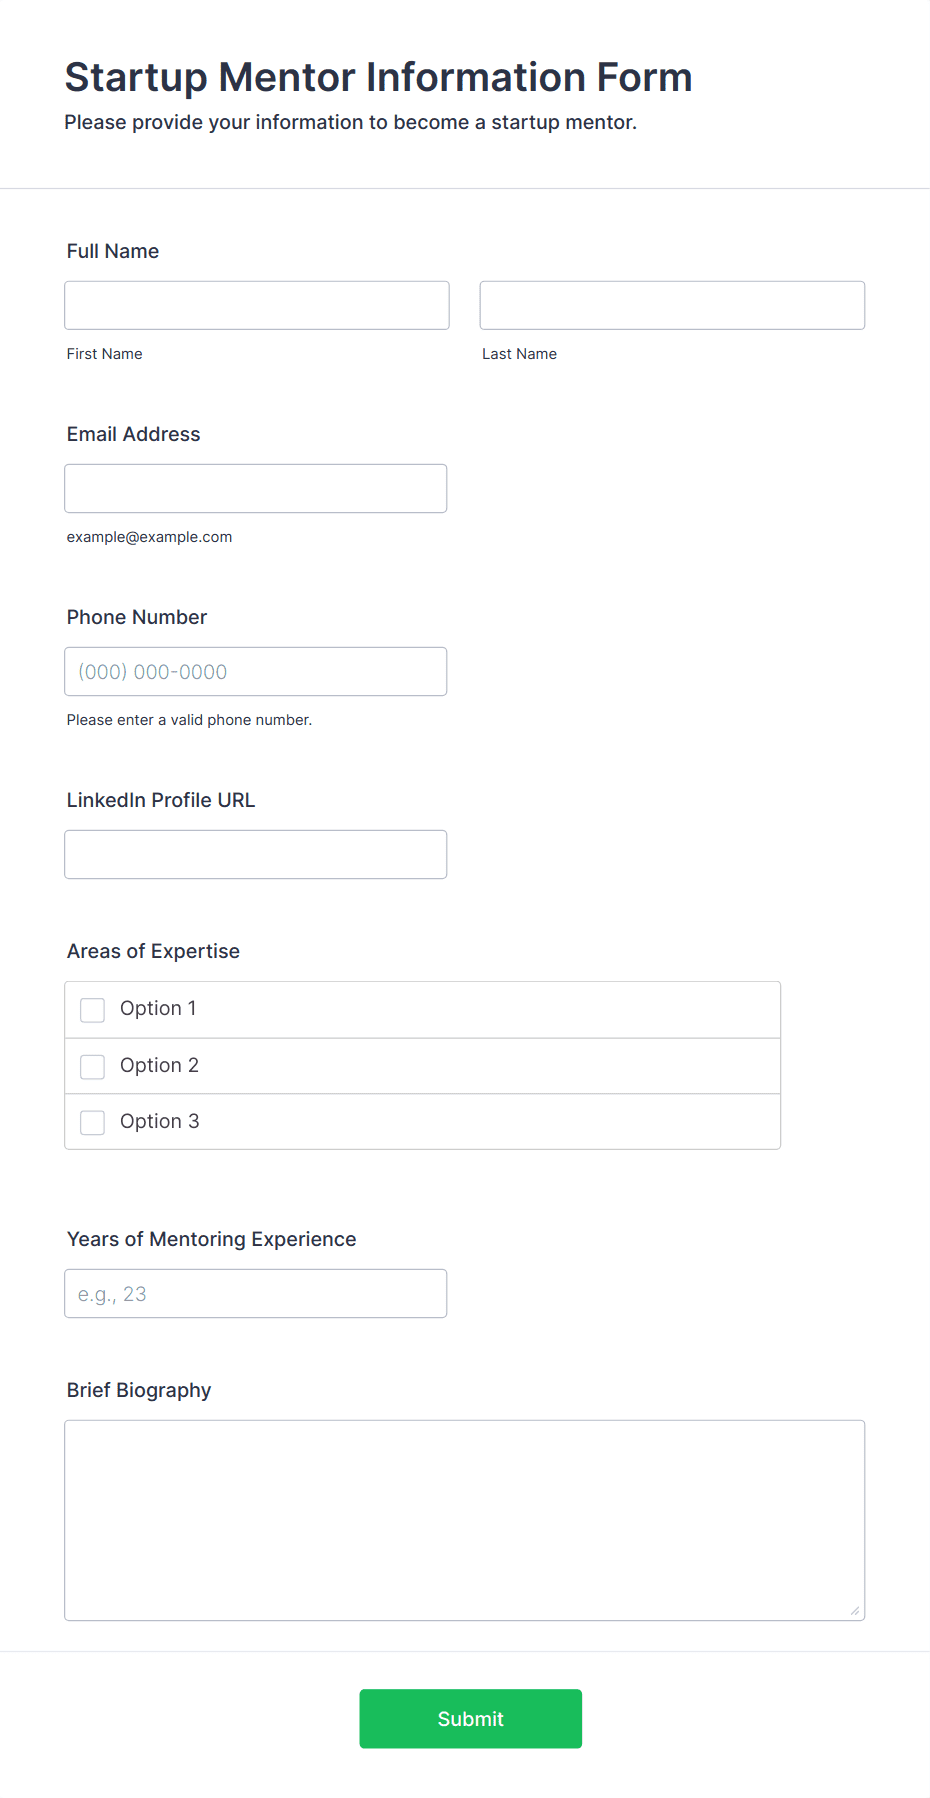This screenshot has width=930, height=1798.
Task: Click the Years of Mentoring Experience field
Action: click(x=256, y=1293)
